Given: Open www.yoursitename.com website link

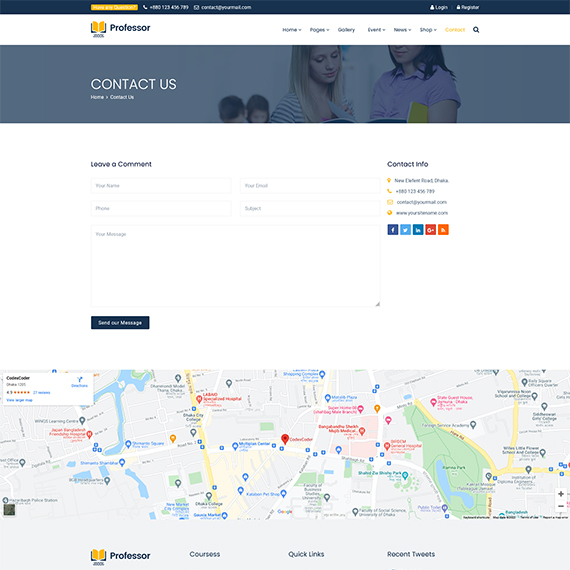Looking at the screenshot, I should tap(422, 213).
